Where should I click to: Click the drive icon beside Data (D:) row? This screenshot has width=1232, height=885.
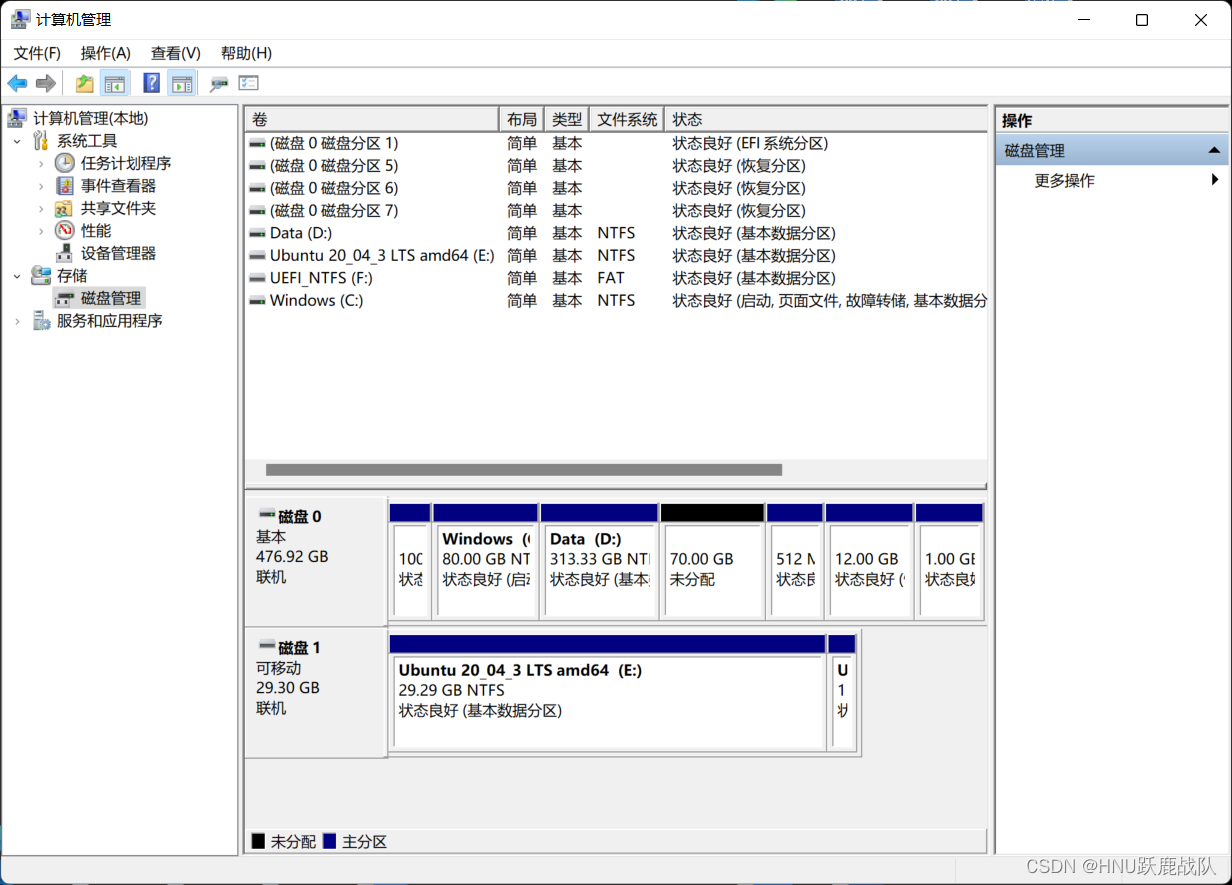tap(258, 233)
